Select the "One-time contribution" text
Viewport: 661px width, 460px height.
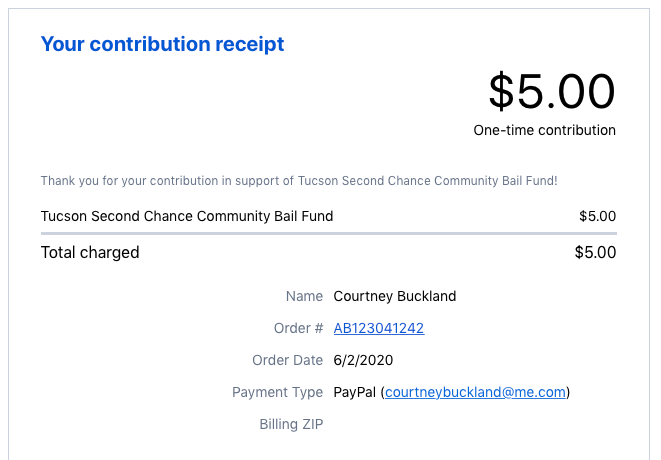544,130
